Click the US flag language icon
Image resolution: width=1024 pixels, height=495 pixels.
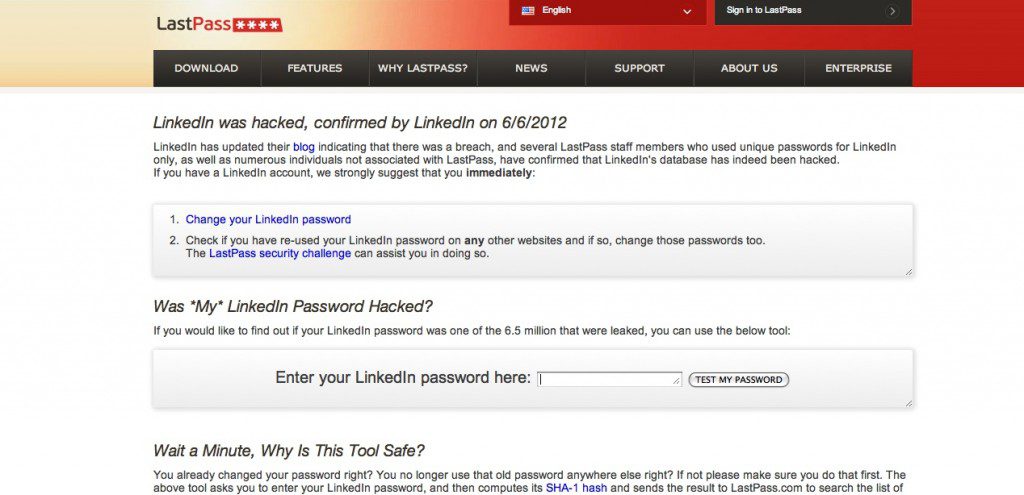point(528,11)
